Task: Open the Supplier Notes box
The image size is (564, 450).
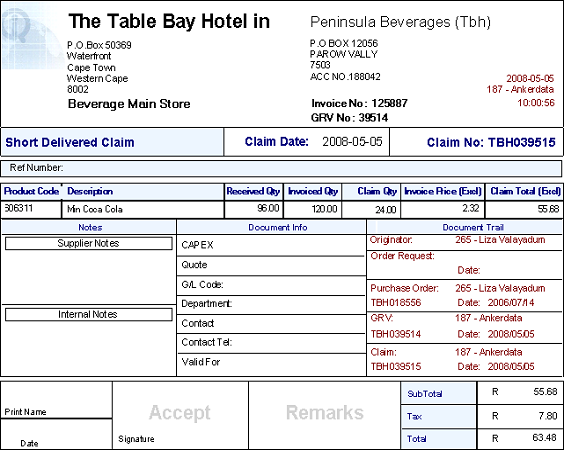Action: tap(88, 244)
